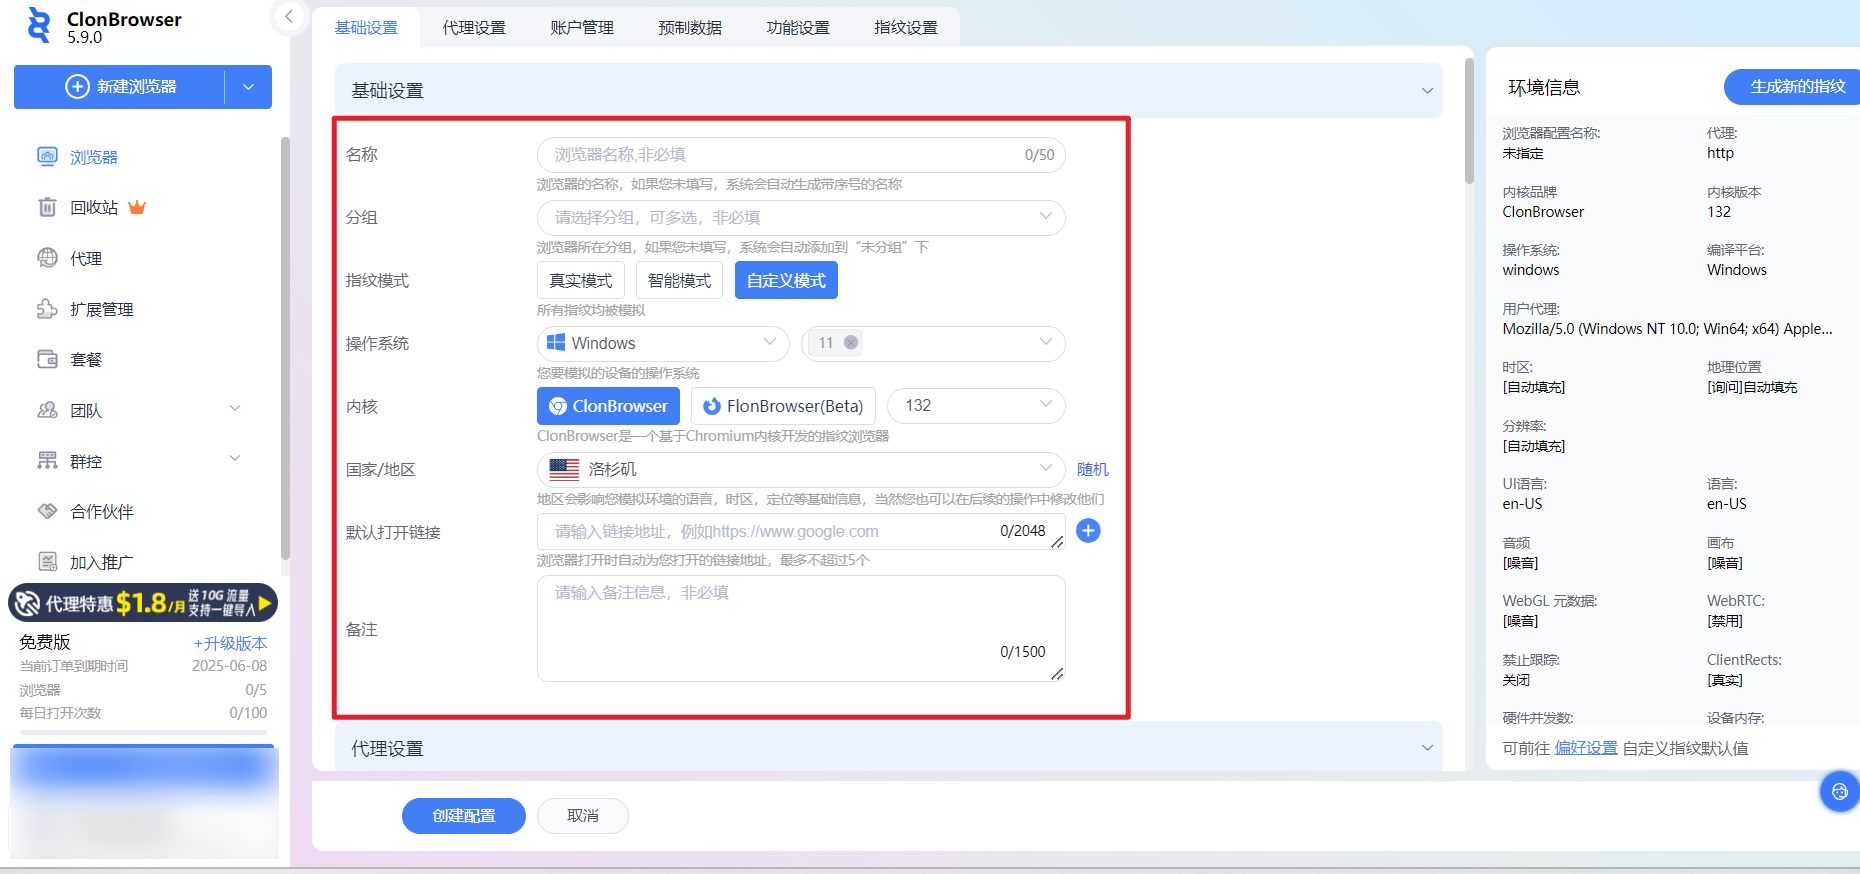Open the Windows operating system dropdown

point(663,343)
